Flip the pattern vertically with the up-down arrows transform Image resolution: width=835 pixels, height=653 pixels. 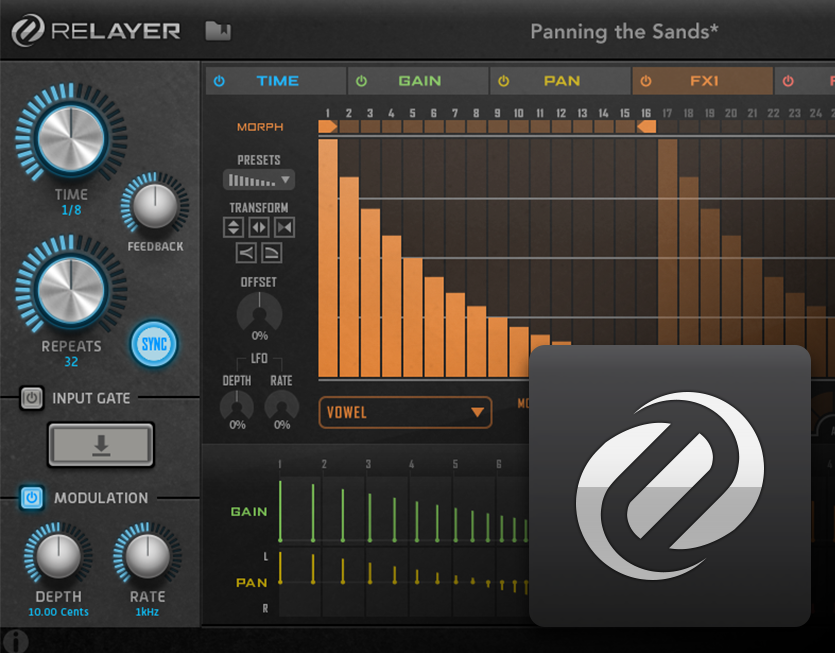233,227
